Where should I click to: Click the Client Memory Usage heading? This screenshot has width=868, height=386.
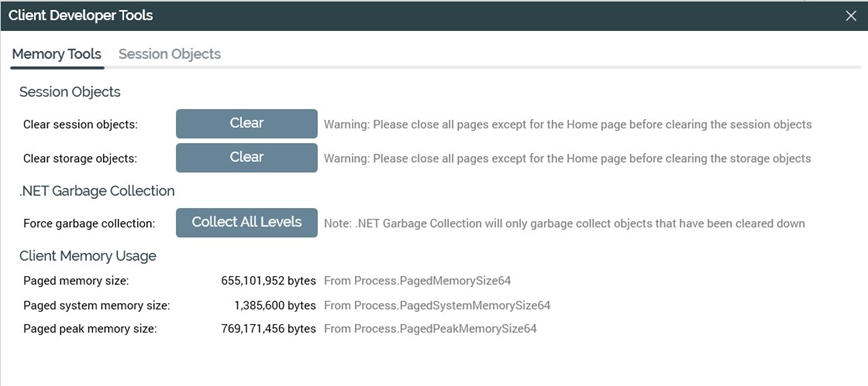pos(87,256)
